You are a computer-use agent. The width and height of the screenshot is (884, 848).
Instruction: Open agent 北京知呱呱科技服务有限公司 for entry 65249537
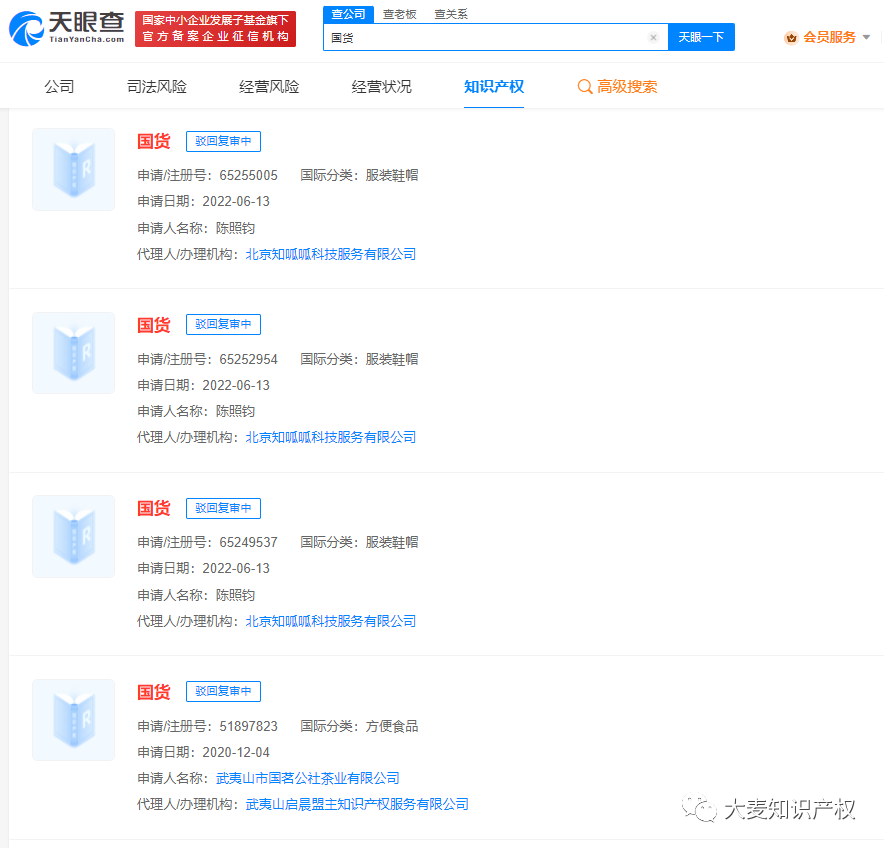click(x=331, y=621)
